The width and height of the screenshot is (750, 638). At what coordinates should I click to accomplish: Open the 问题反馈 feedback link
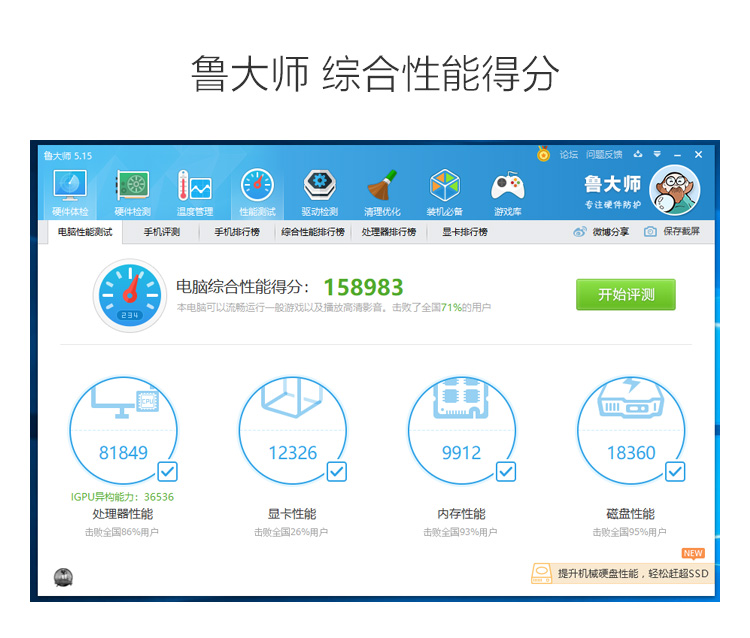pyautogui.click(x=604, y=154)
